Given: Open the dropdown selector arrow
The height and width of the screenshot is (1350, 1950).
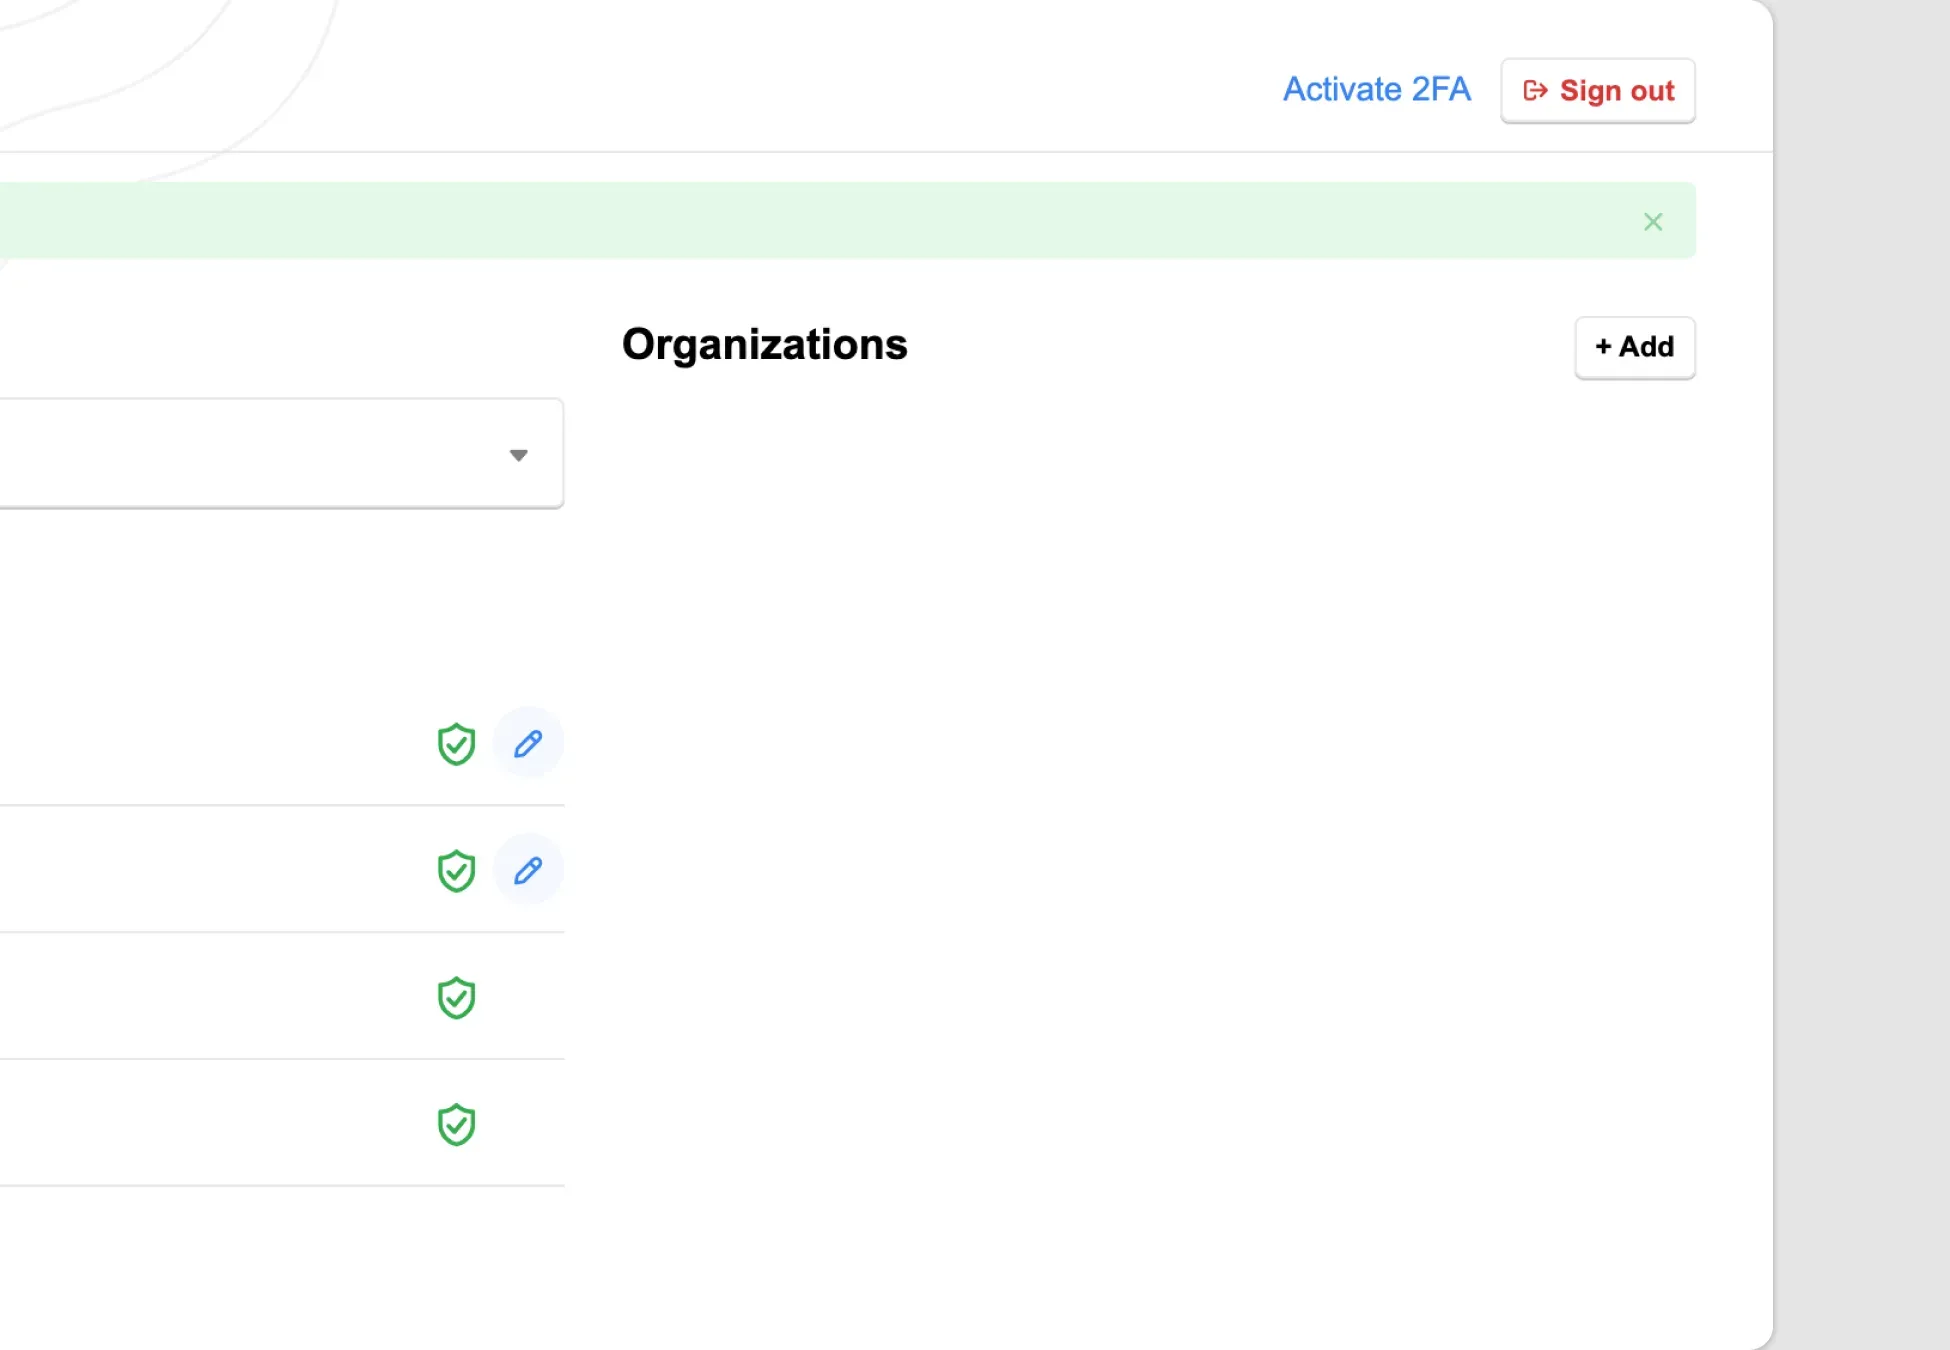Looking at the screenshot, I should (x=518, y=455).
